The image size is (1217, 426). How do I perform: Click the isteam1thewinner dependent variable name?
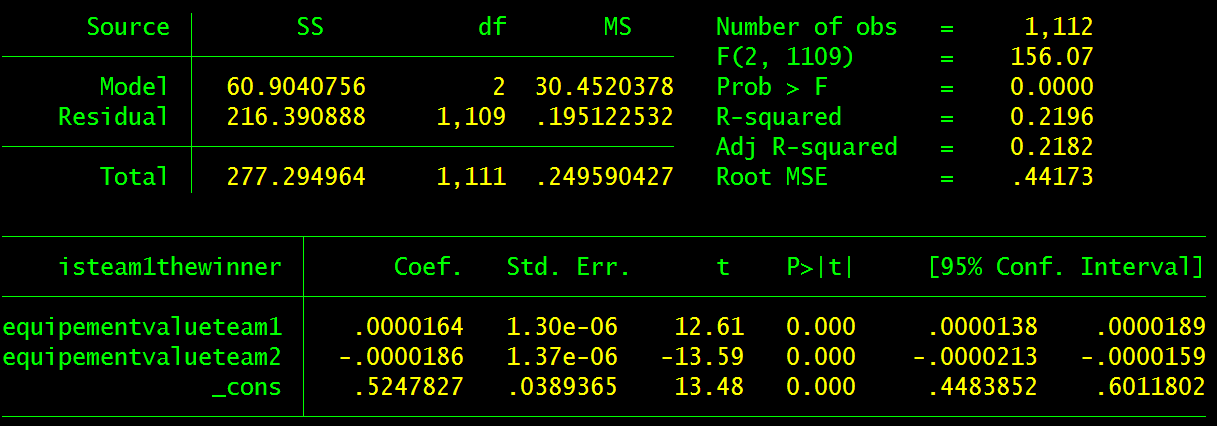[x=170, y=267]
